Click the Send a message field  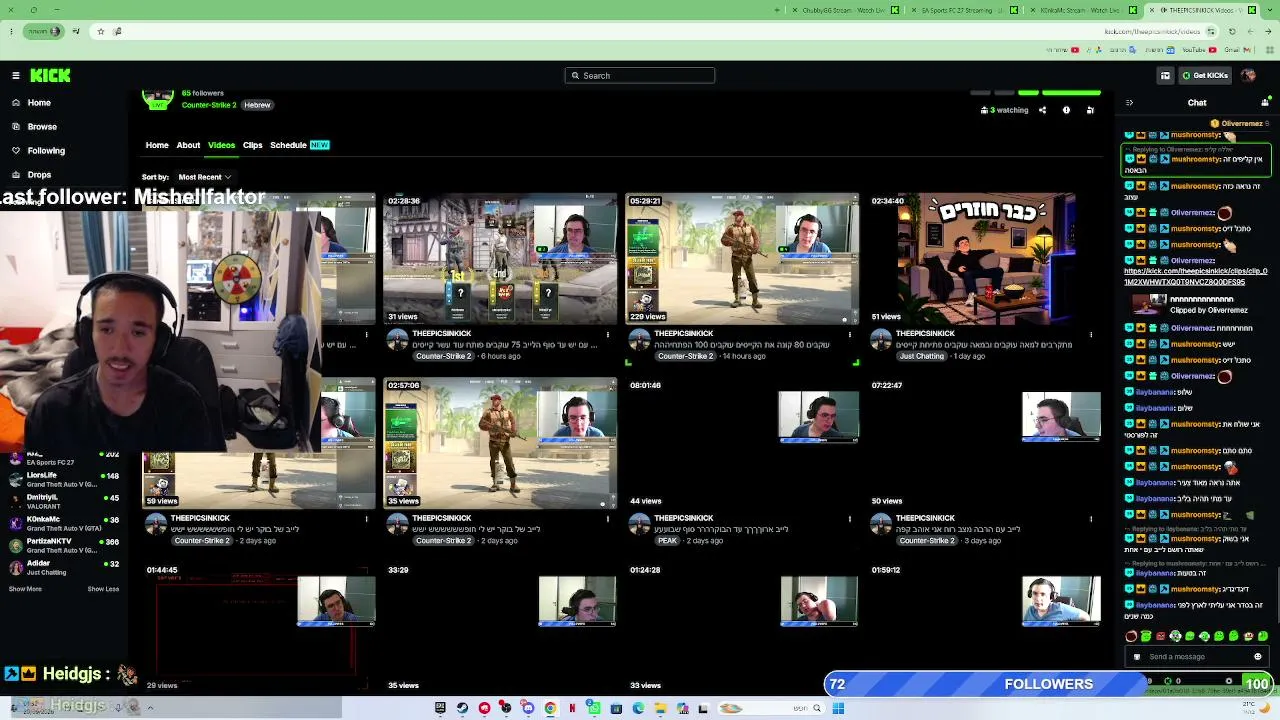tap(1190, 657)
